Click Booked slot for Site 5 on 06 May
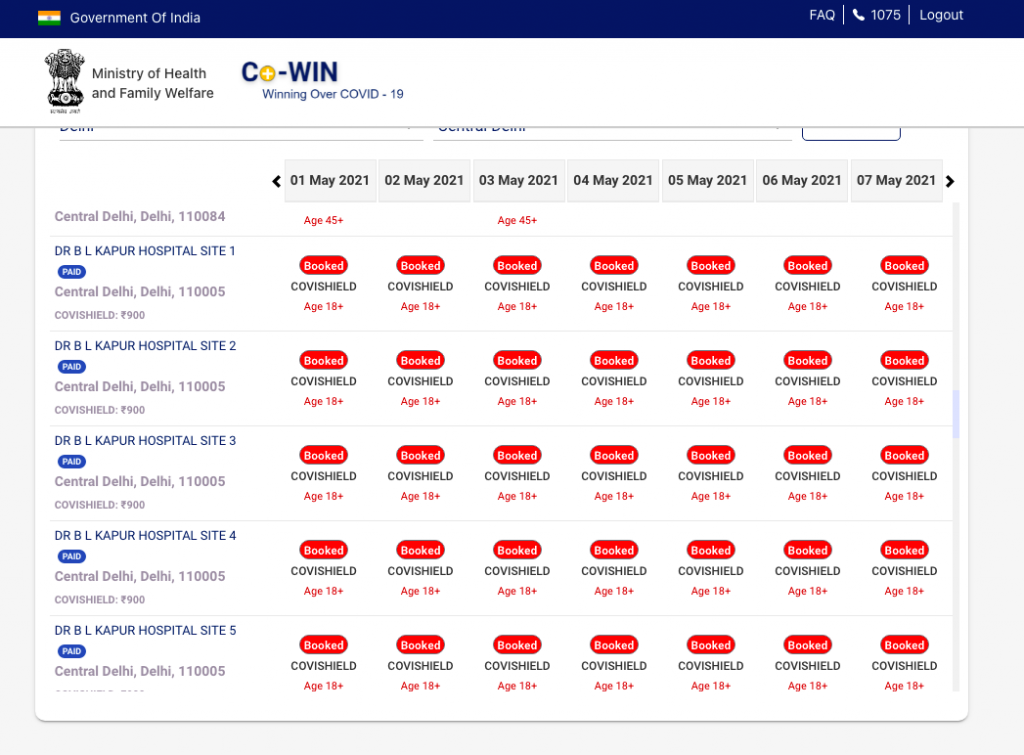 pos(808,645)
